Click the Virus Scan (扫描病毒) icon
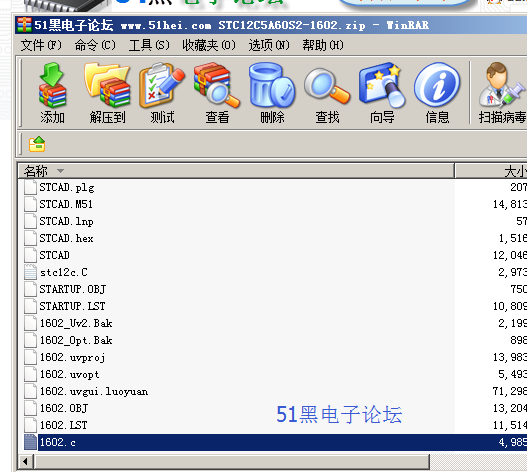 (x=502, y=93)
